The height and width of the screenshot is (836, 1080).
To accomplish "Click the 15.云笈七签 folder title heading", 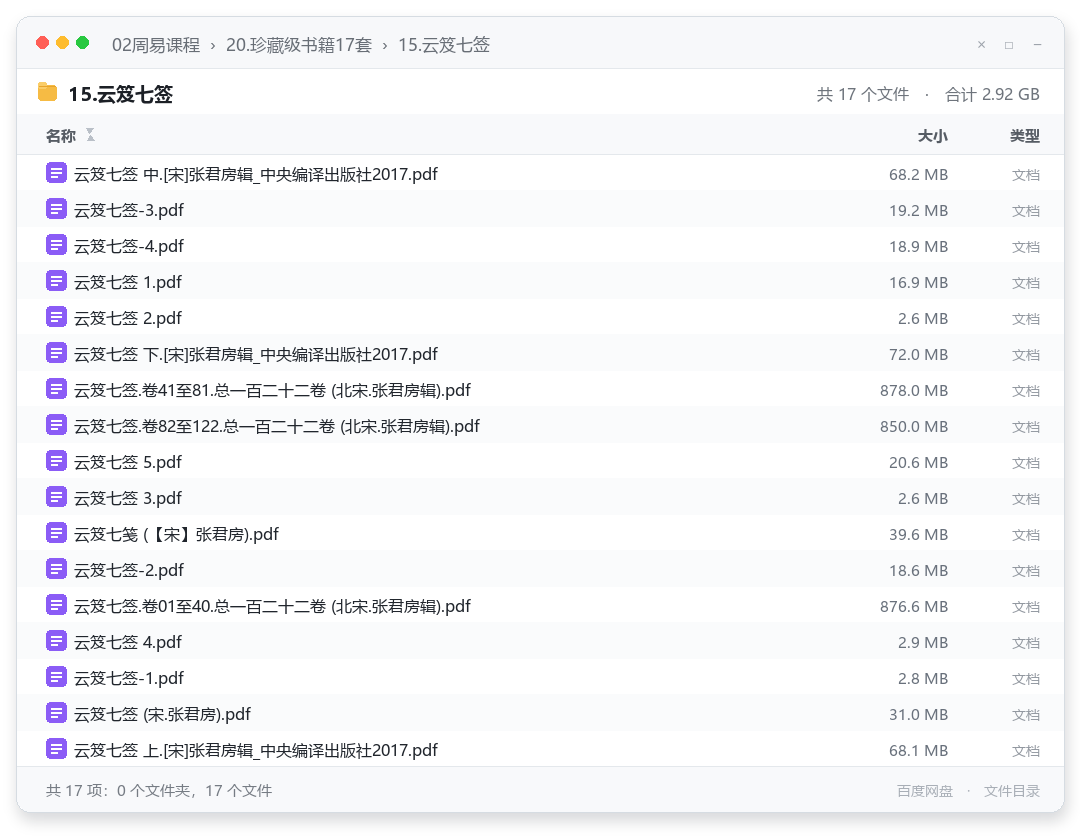I will click(x=121, y=94).
